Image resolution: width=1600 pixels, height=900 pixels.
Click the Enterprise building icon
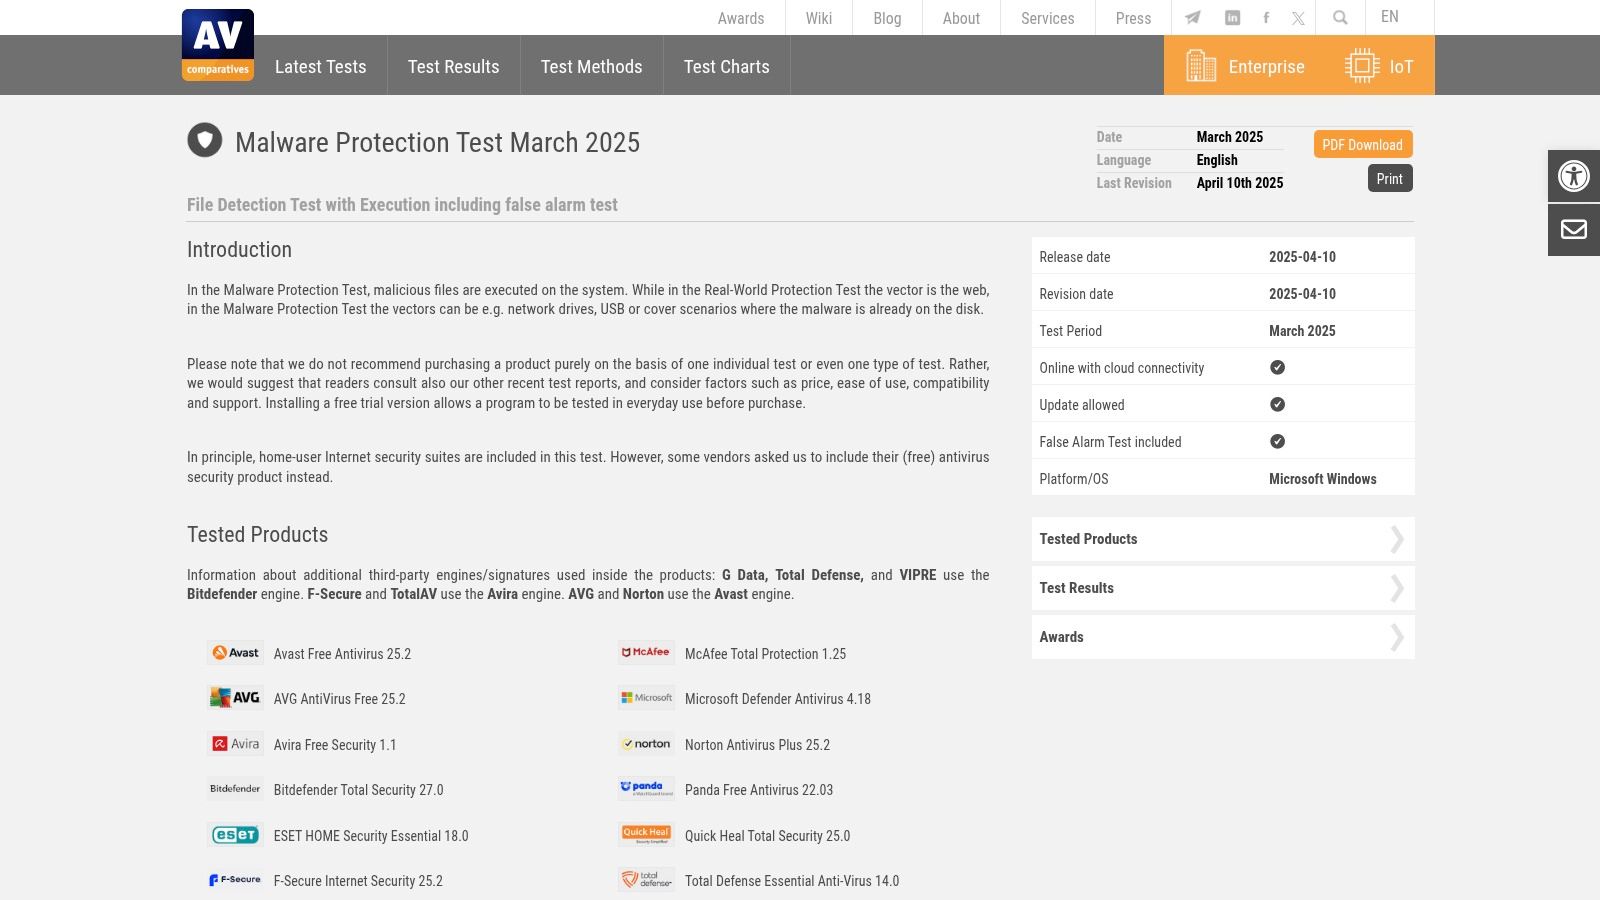[1201, 66]
